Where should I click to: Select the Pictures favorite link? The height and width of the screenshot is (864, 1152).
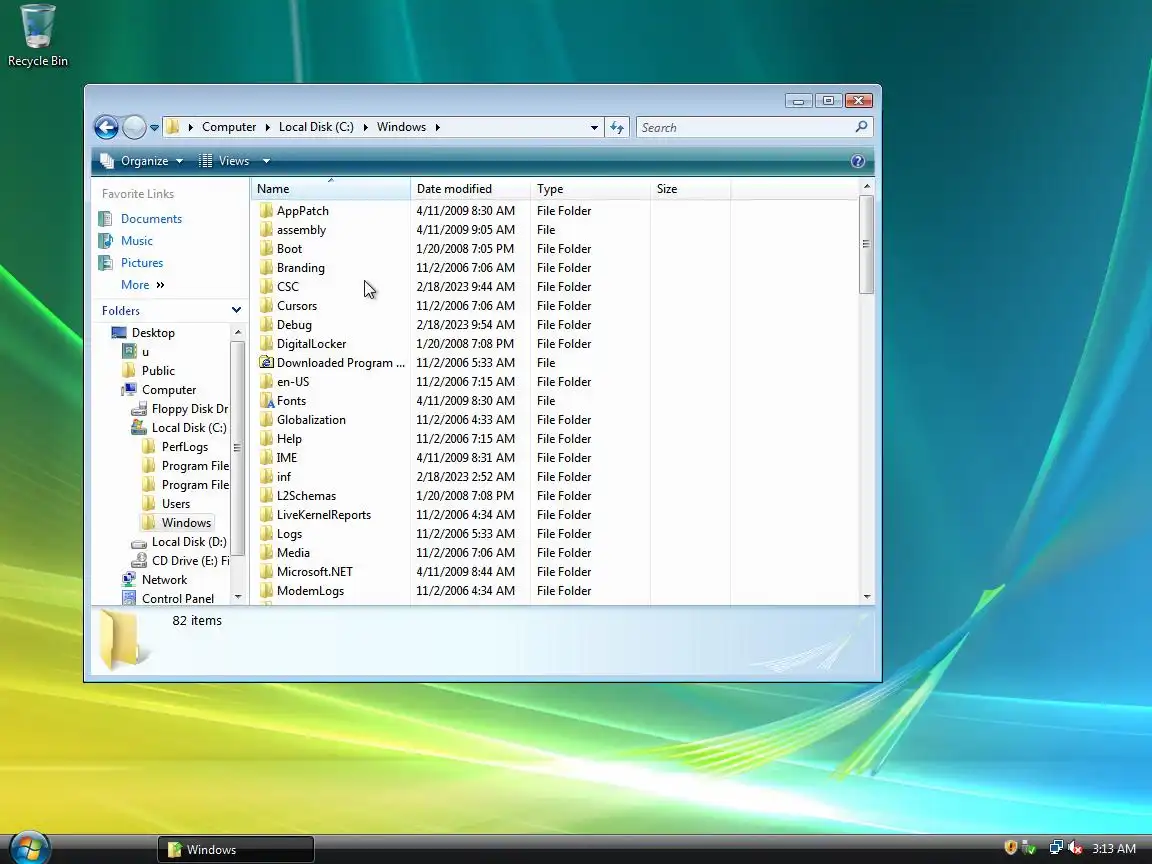(x=142, y=263)
